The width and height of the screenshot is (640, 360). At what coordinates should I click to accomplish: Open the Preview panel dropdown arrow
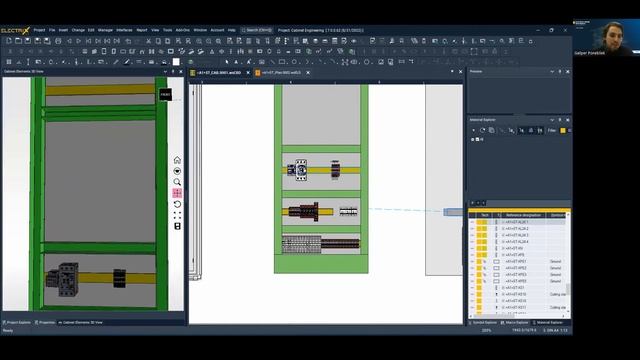pos(552,71)
